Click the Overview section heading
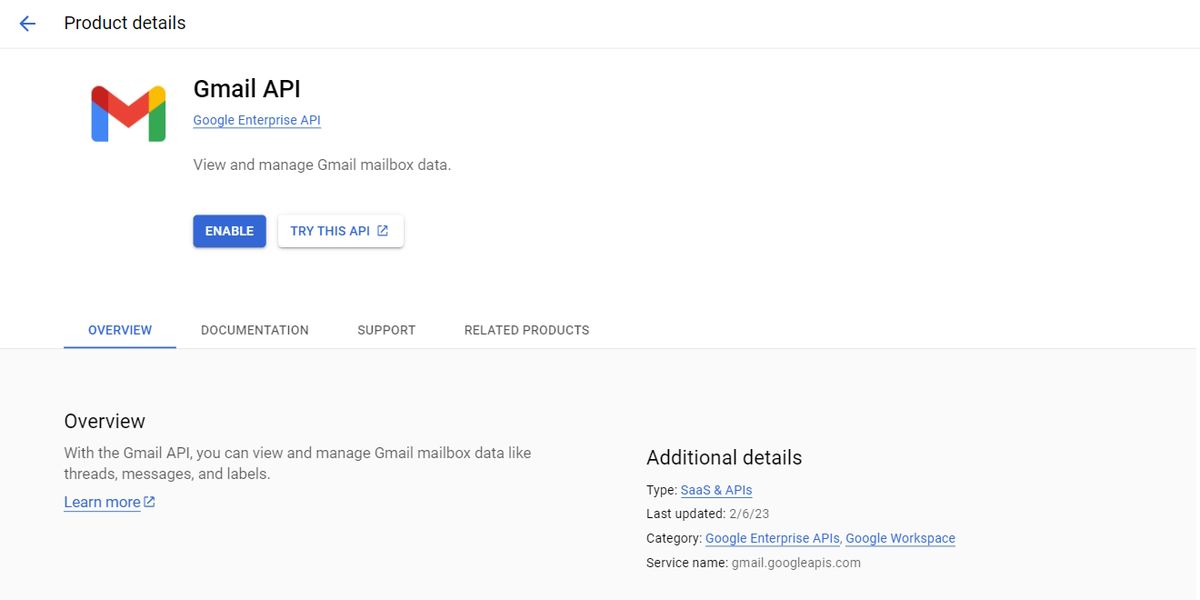Viewport: 1200px width, 600px height. pos(105,421)
